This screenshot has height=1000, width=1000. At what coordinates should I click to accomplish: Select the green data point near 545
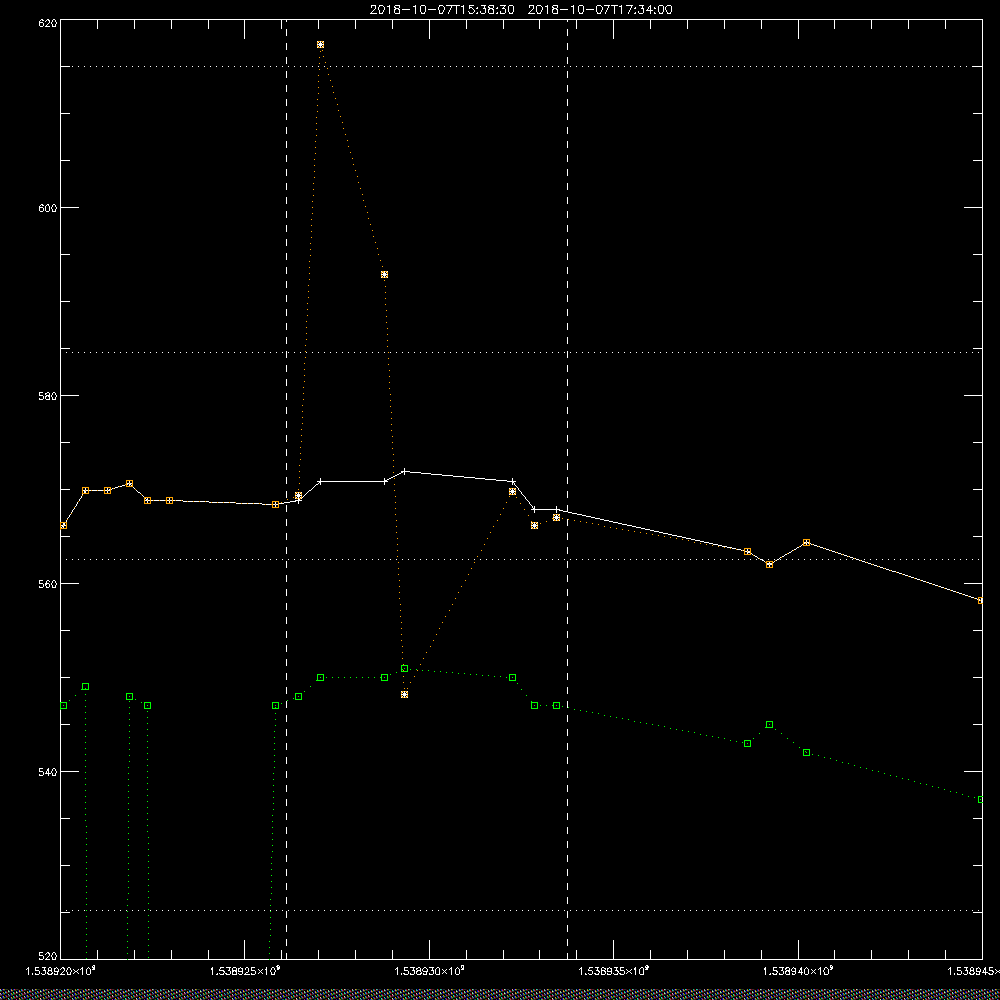[x=769, y=724]
